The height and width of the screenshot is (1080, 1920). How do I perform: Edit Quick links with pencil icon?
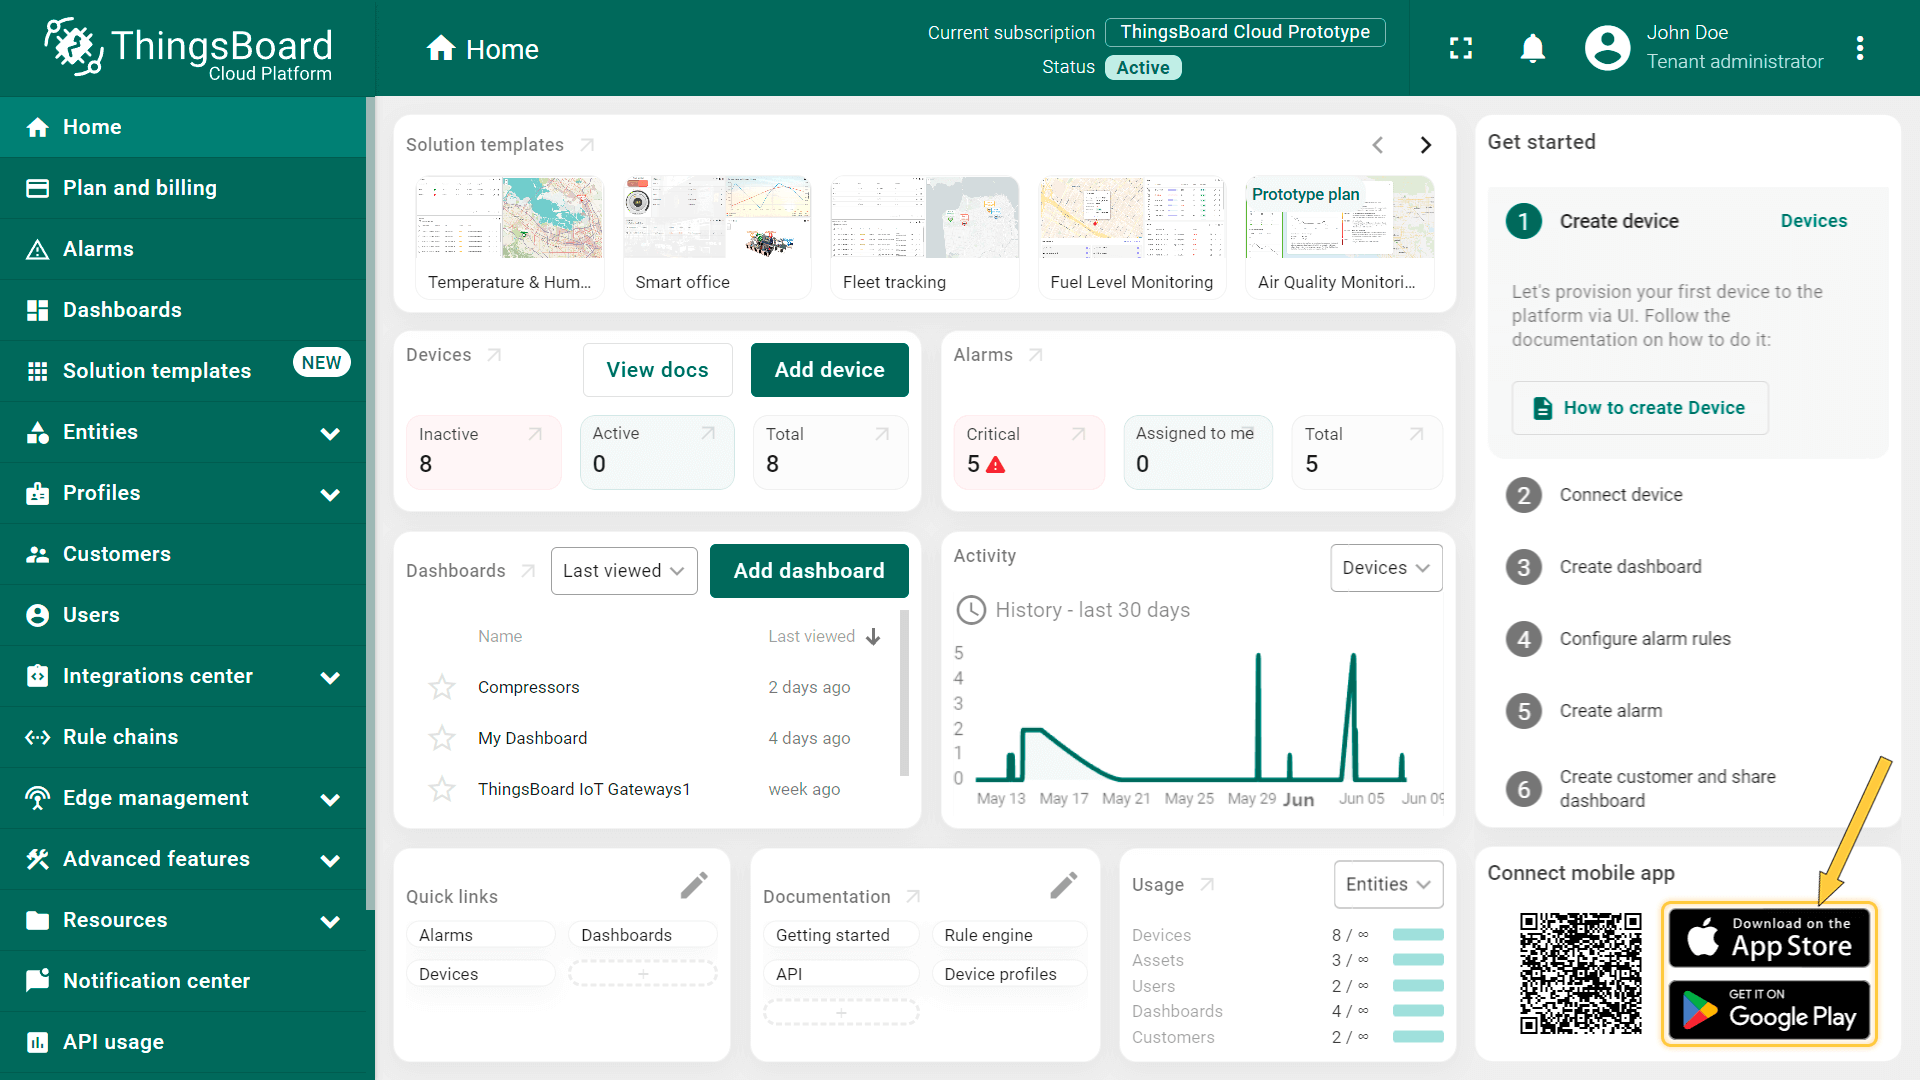tap(694, 885)
